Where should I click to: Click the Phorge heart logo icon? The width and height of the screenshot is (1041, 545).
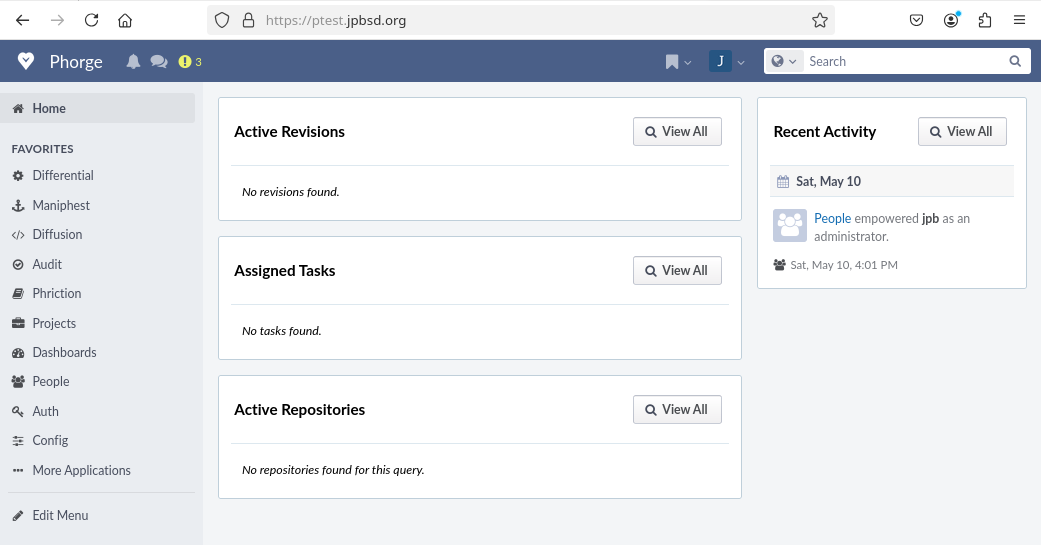pyautogui.click(x=26, y=61)
